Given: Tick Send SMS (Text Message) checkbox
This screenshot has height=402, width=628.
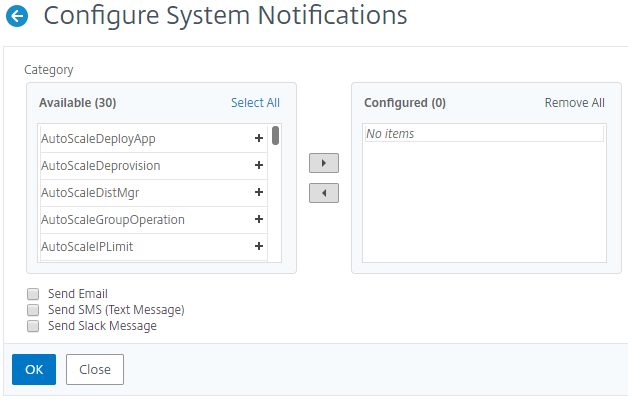Looking at the screenshot, I should [33, 310].
